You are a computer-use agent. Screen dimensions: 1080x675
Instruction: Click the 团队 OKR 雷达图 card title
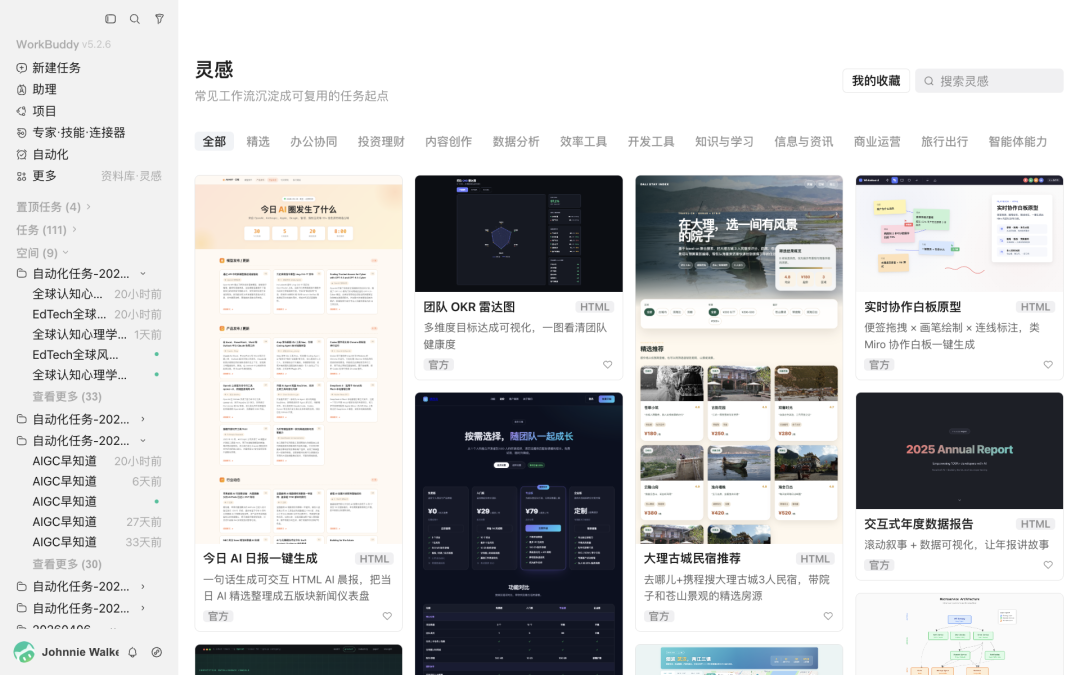(469, 307)
